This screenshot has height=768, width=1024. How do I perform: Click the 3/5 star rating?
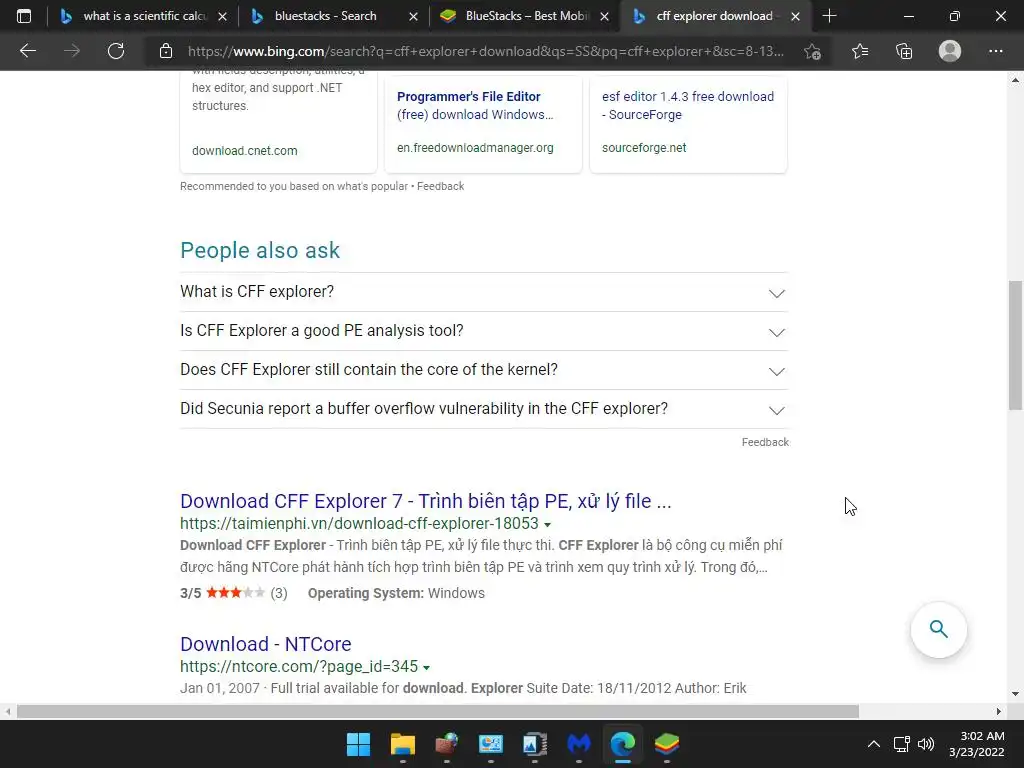pyautogui.click(x=234, y=593)
